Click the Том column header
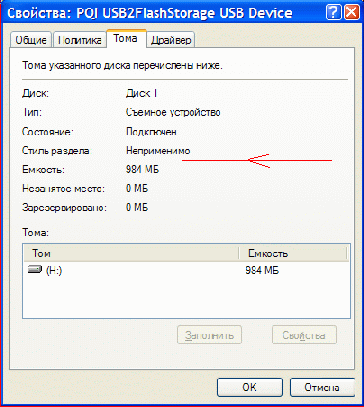Screen dimensions: 364x407 click(131, 253)
